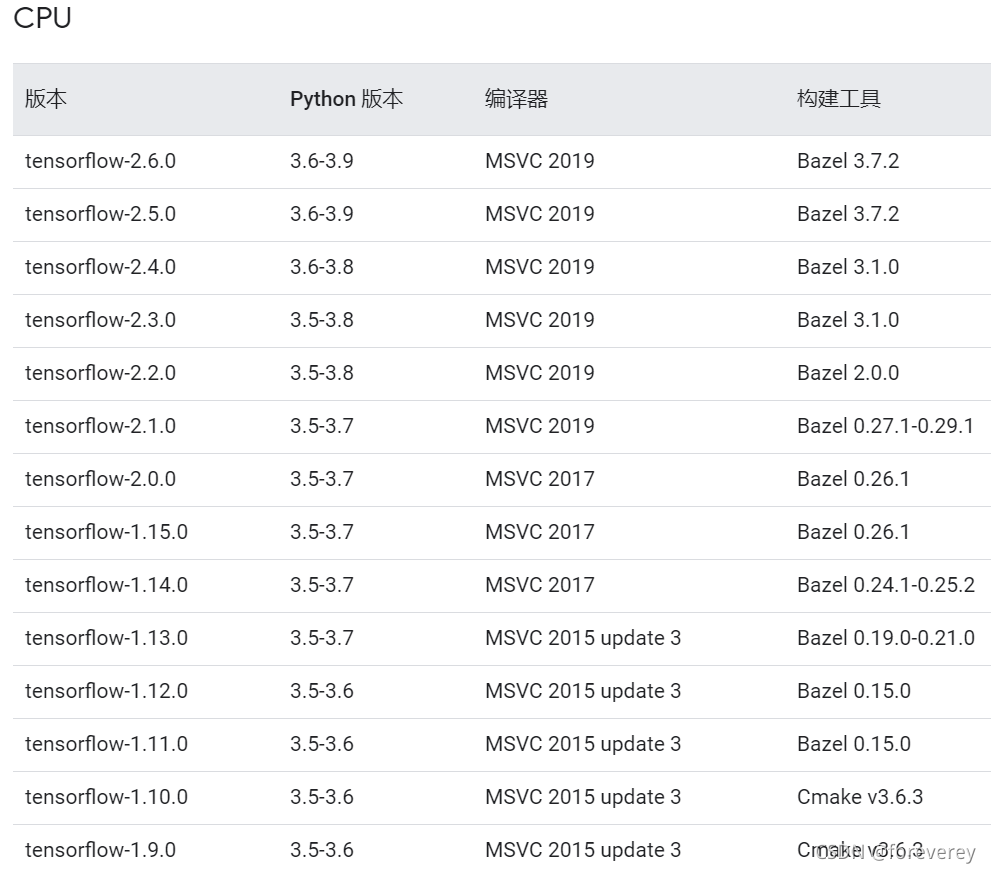Select Python 3.5-3.7 in tensorflow-1.13.0 row

point(322,639)
